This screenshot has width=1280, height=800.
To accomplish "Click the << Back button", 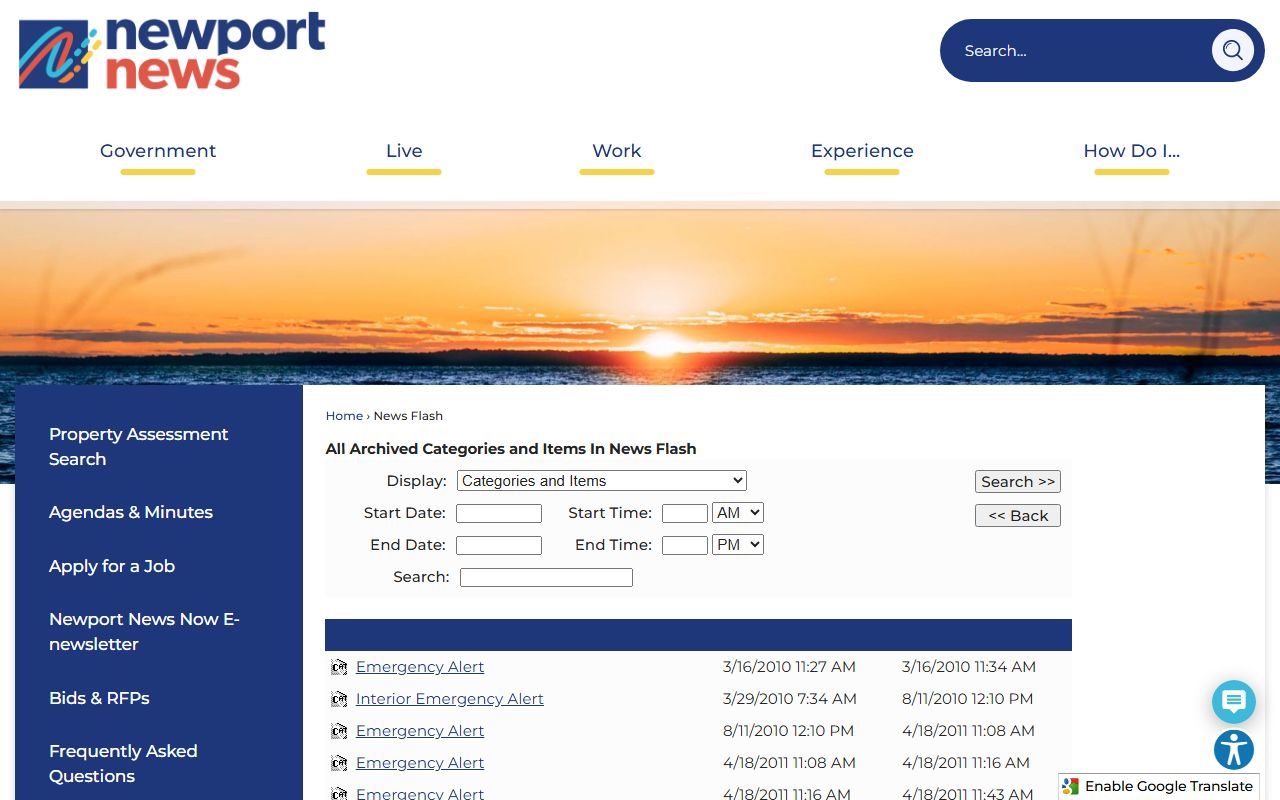I will click(x=1018, y=515).
